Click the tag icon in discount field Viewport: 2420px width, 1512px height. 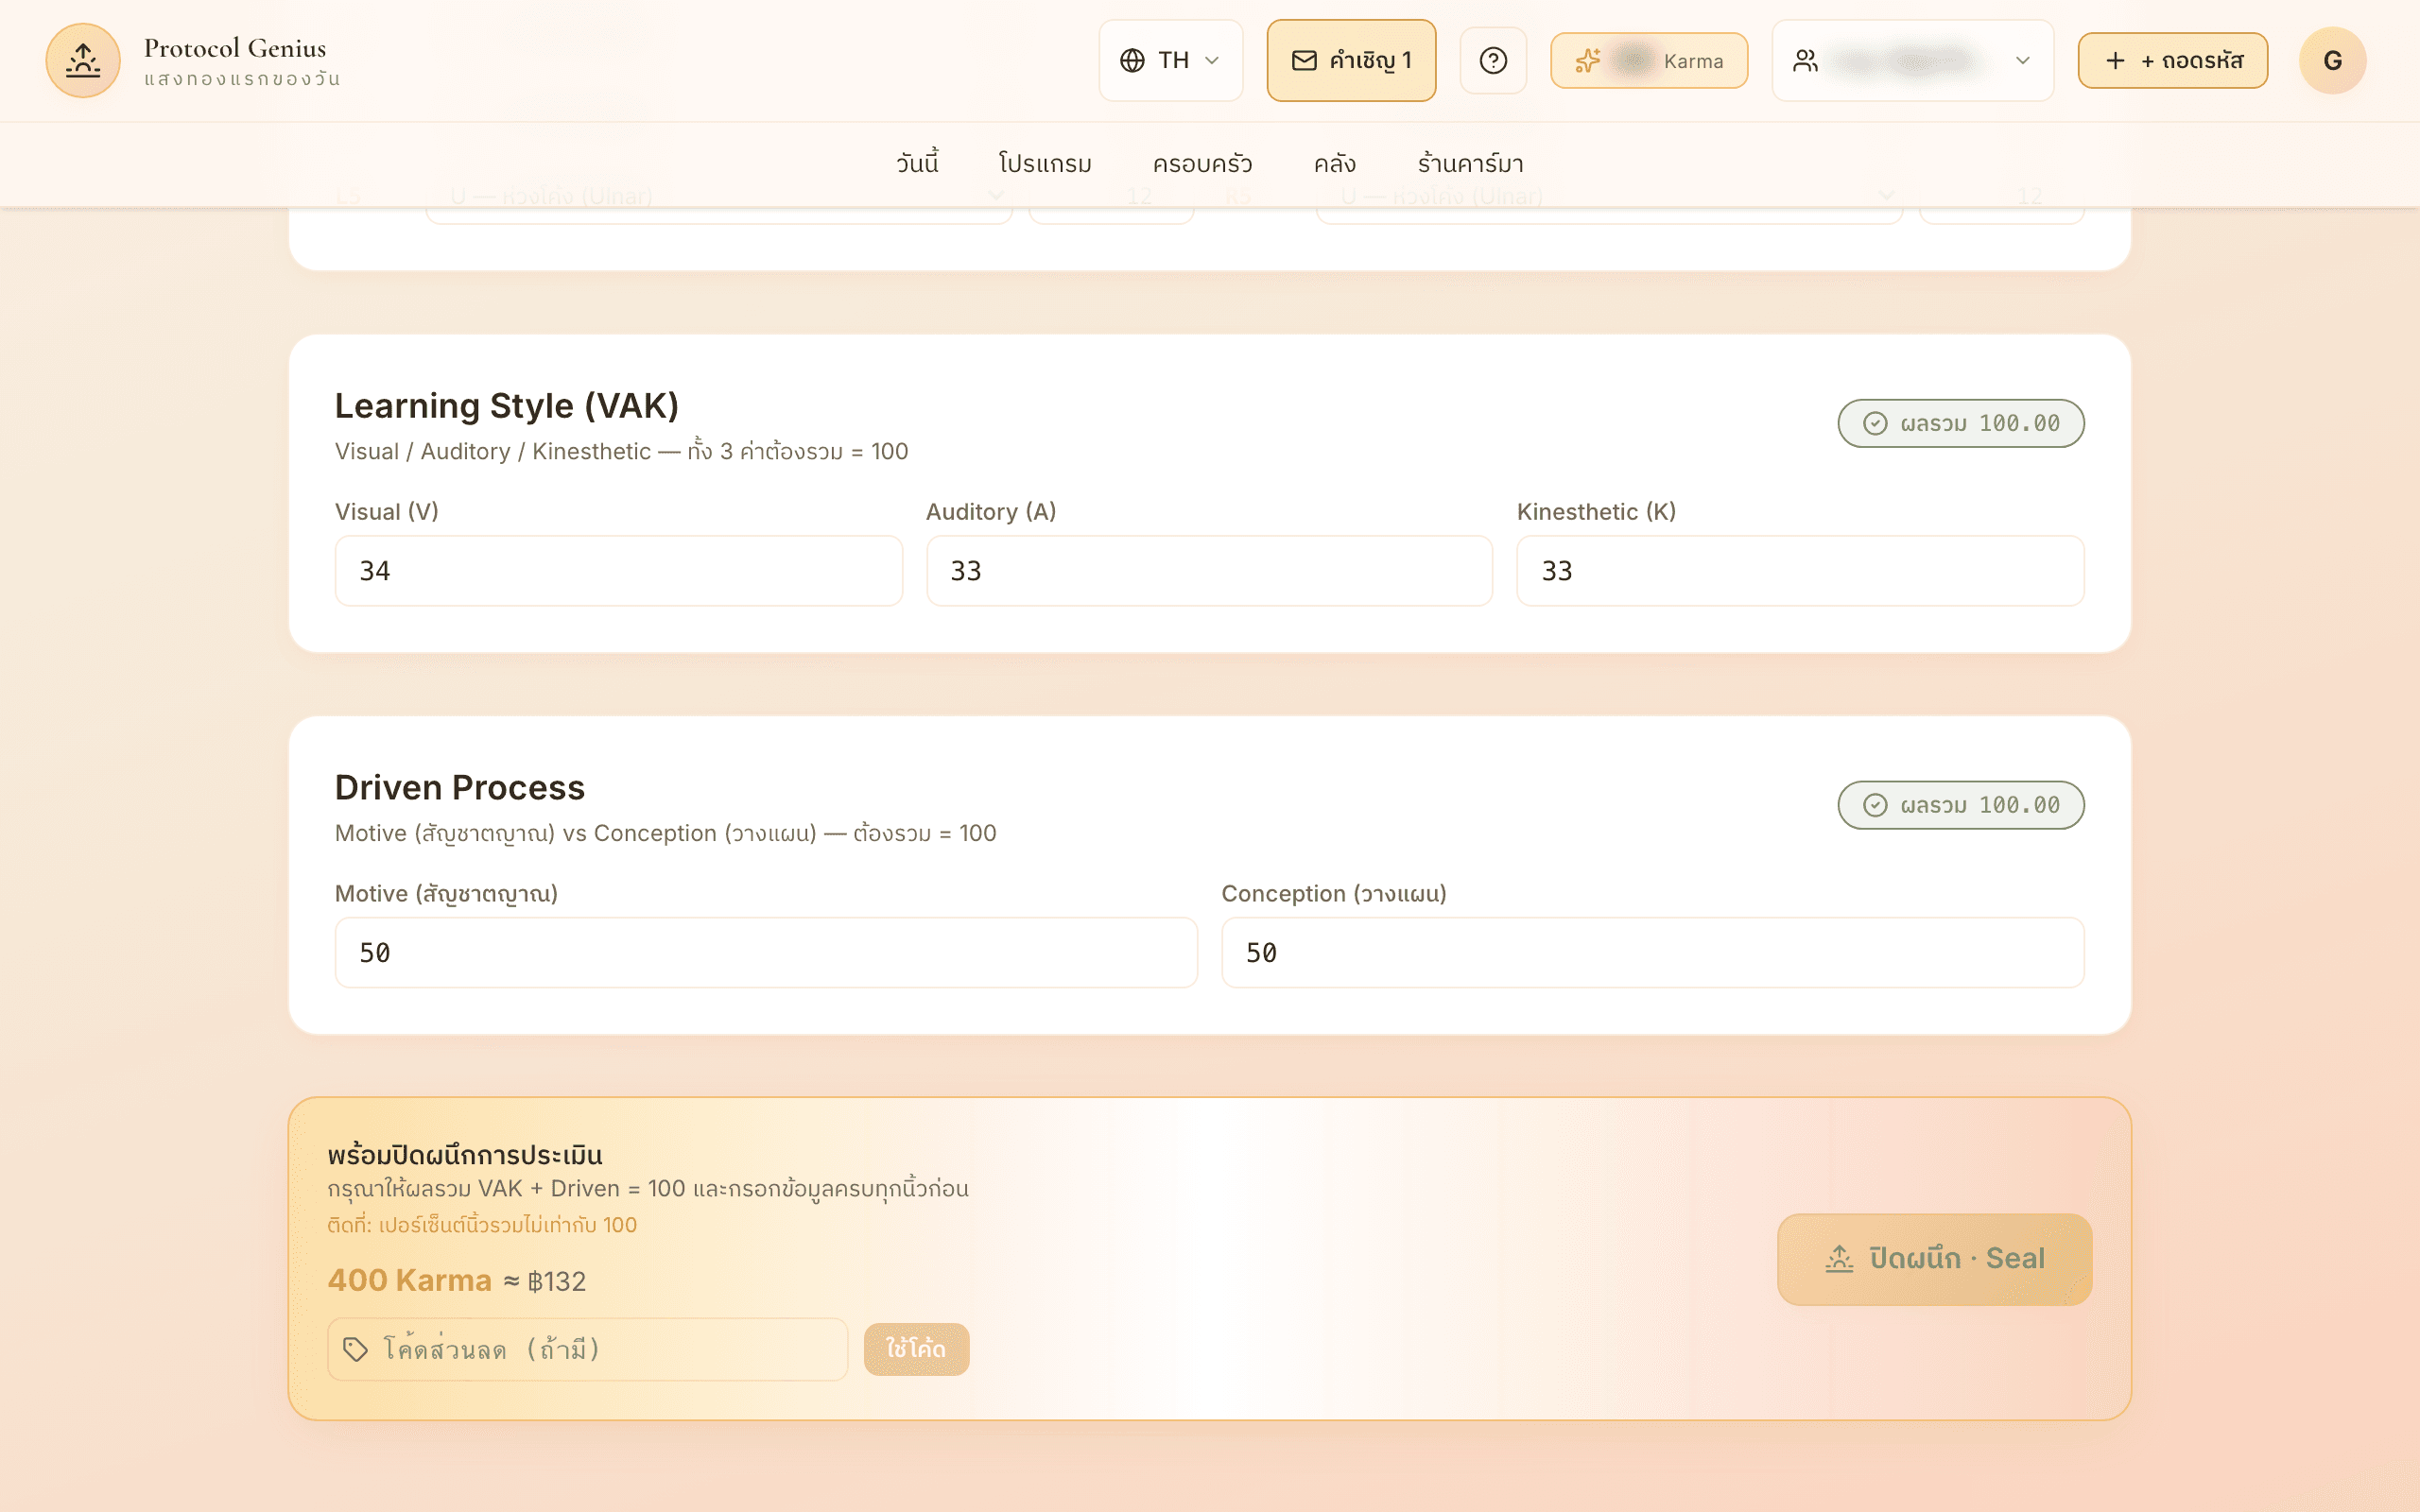coord(355,1349)
